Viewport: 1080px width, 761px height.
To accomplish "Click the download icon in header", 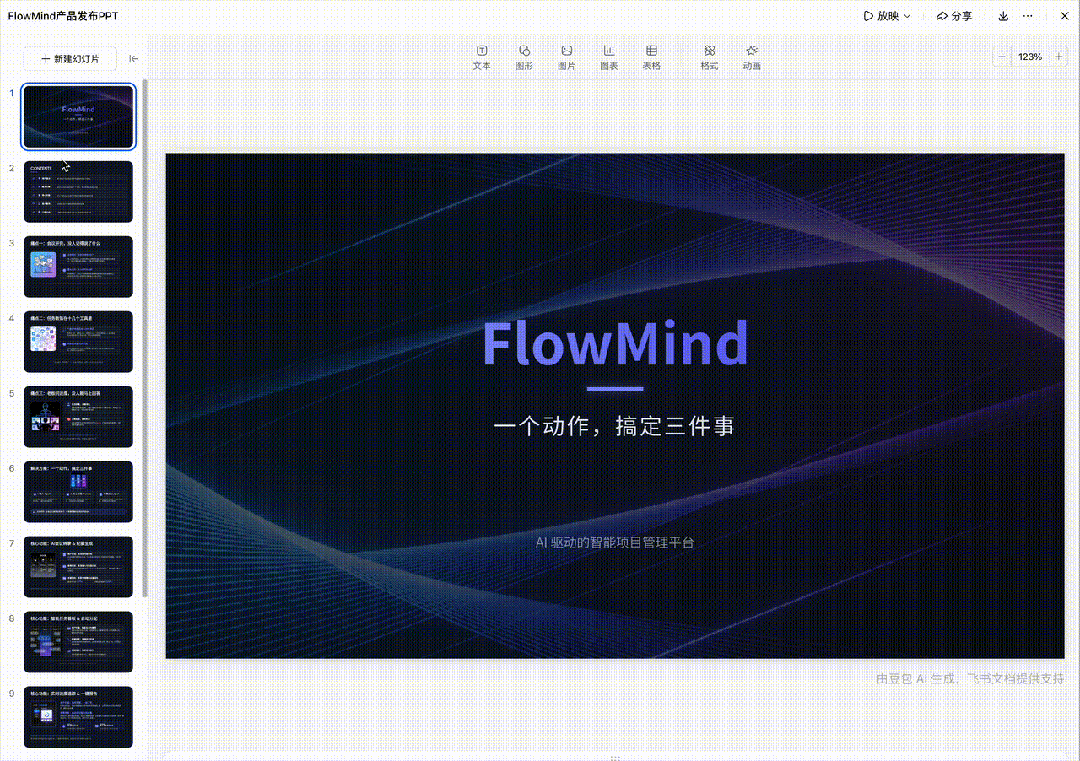I will pos(1003,16).
